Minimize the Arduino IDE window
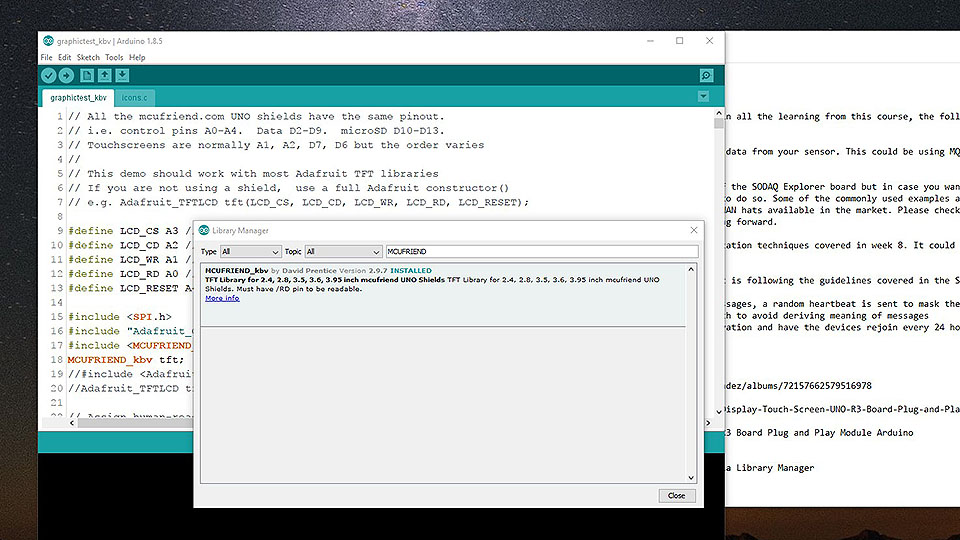 point(650,41)
